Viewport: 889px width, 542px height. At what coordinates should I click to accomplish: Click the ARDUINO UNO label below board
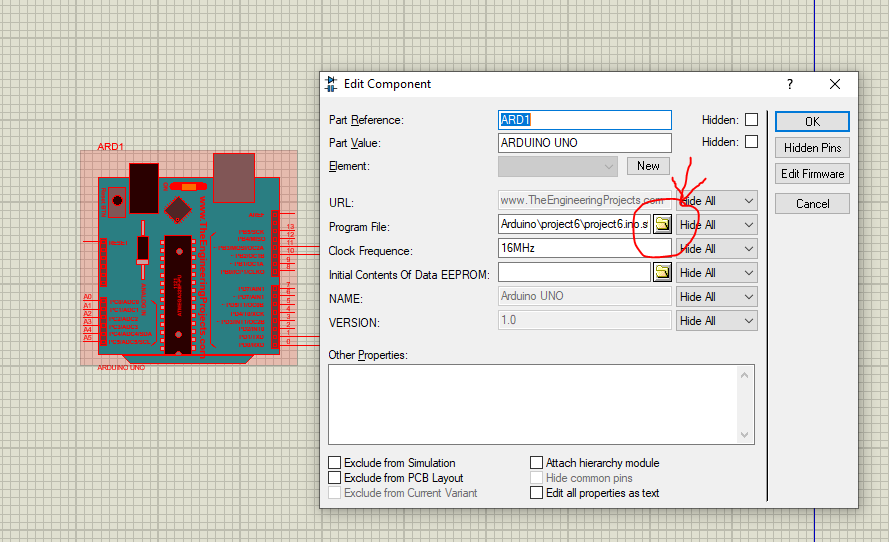click(121, 367)
